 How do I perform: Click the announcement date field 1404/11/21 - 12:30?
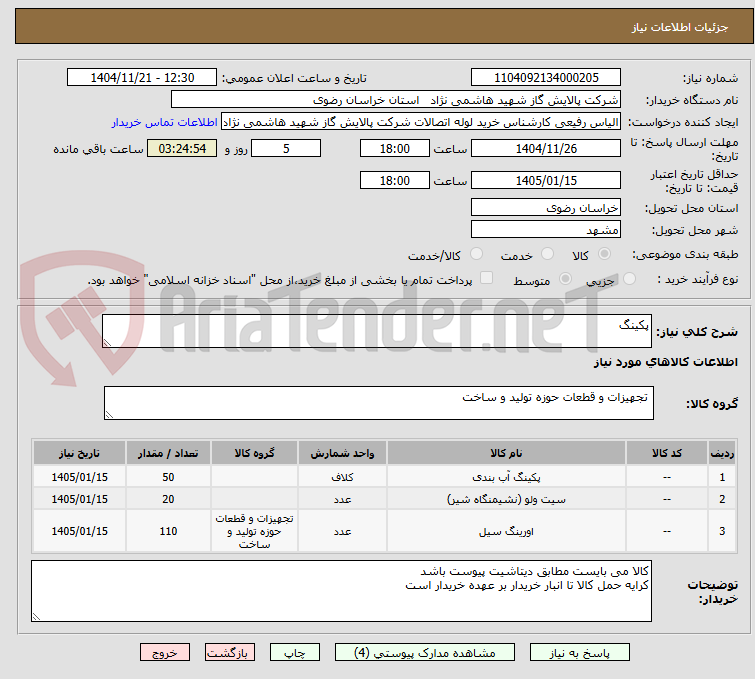(x=142, y=78)
